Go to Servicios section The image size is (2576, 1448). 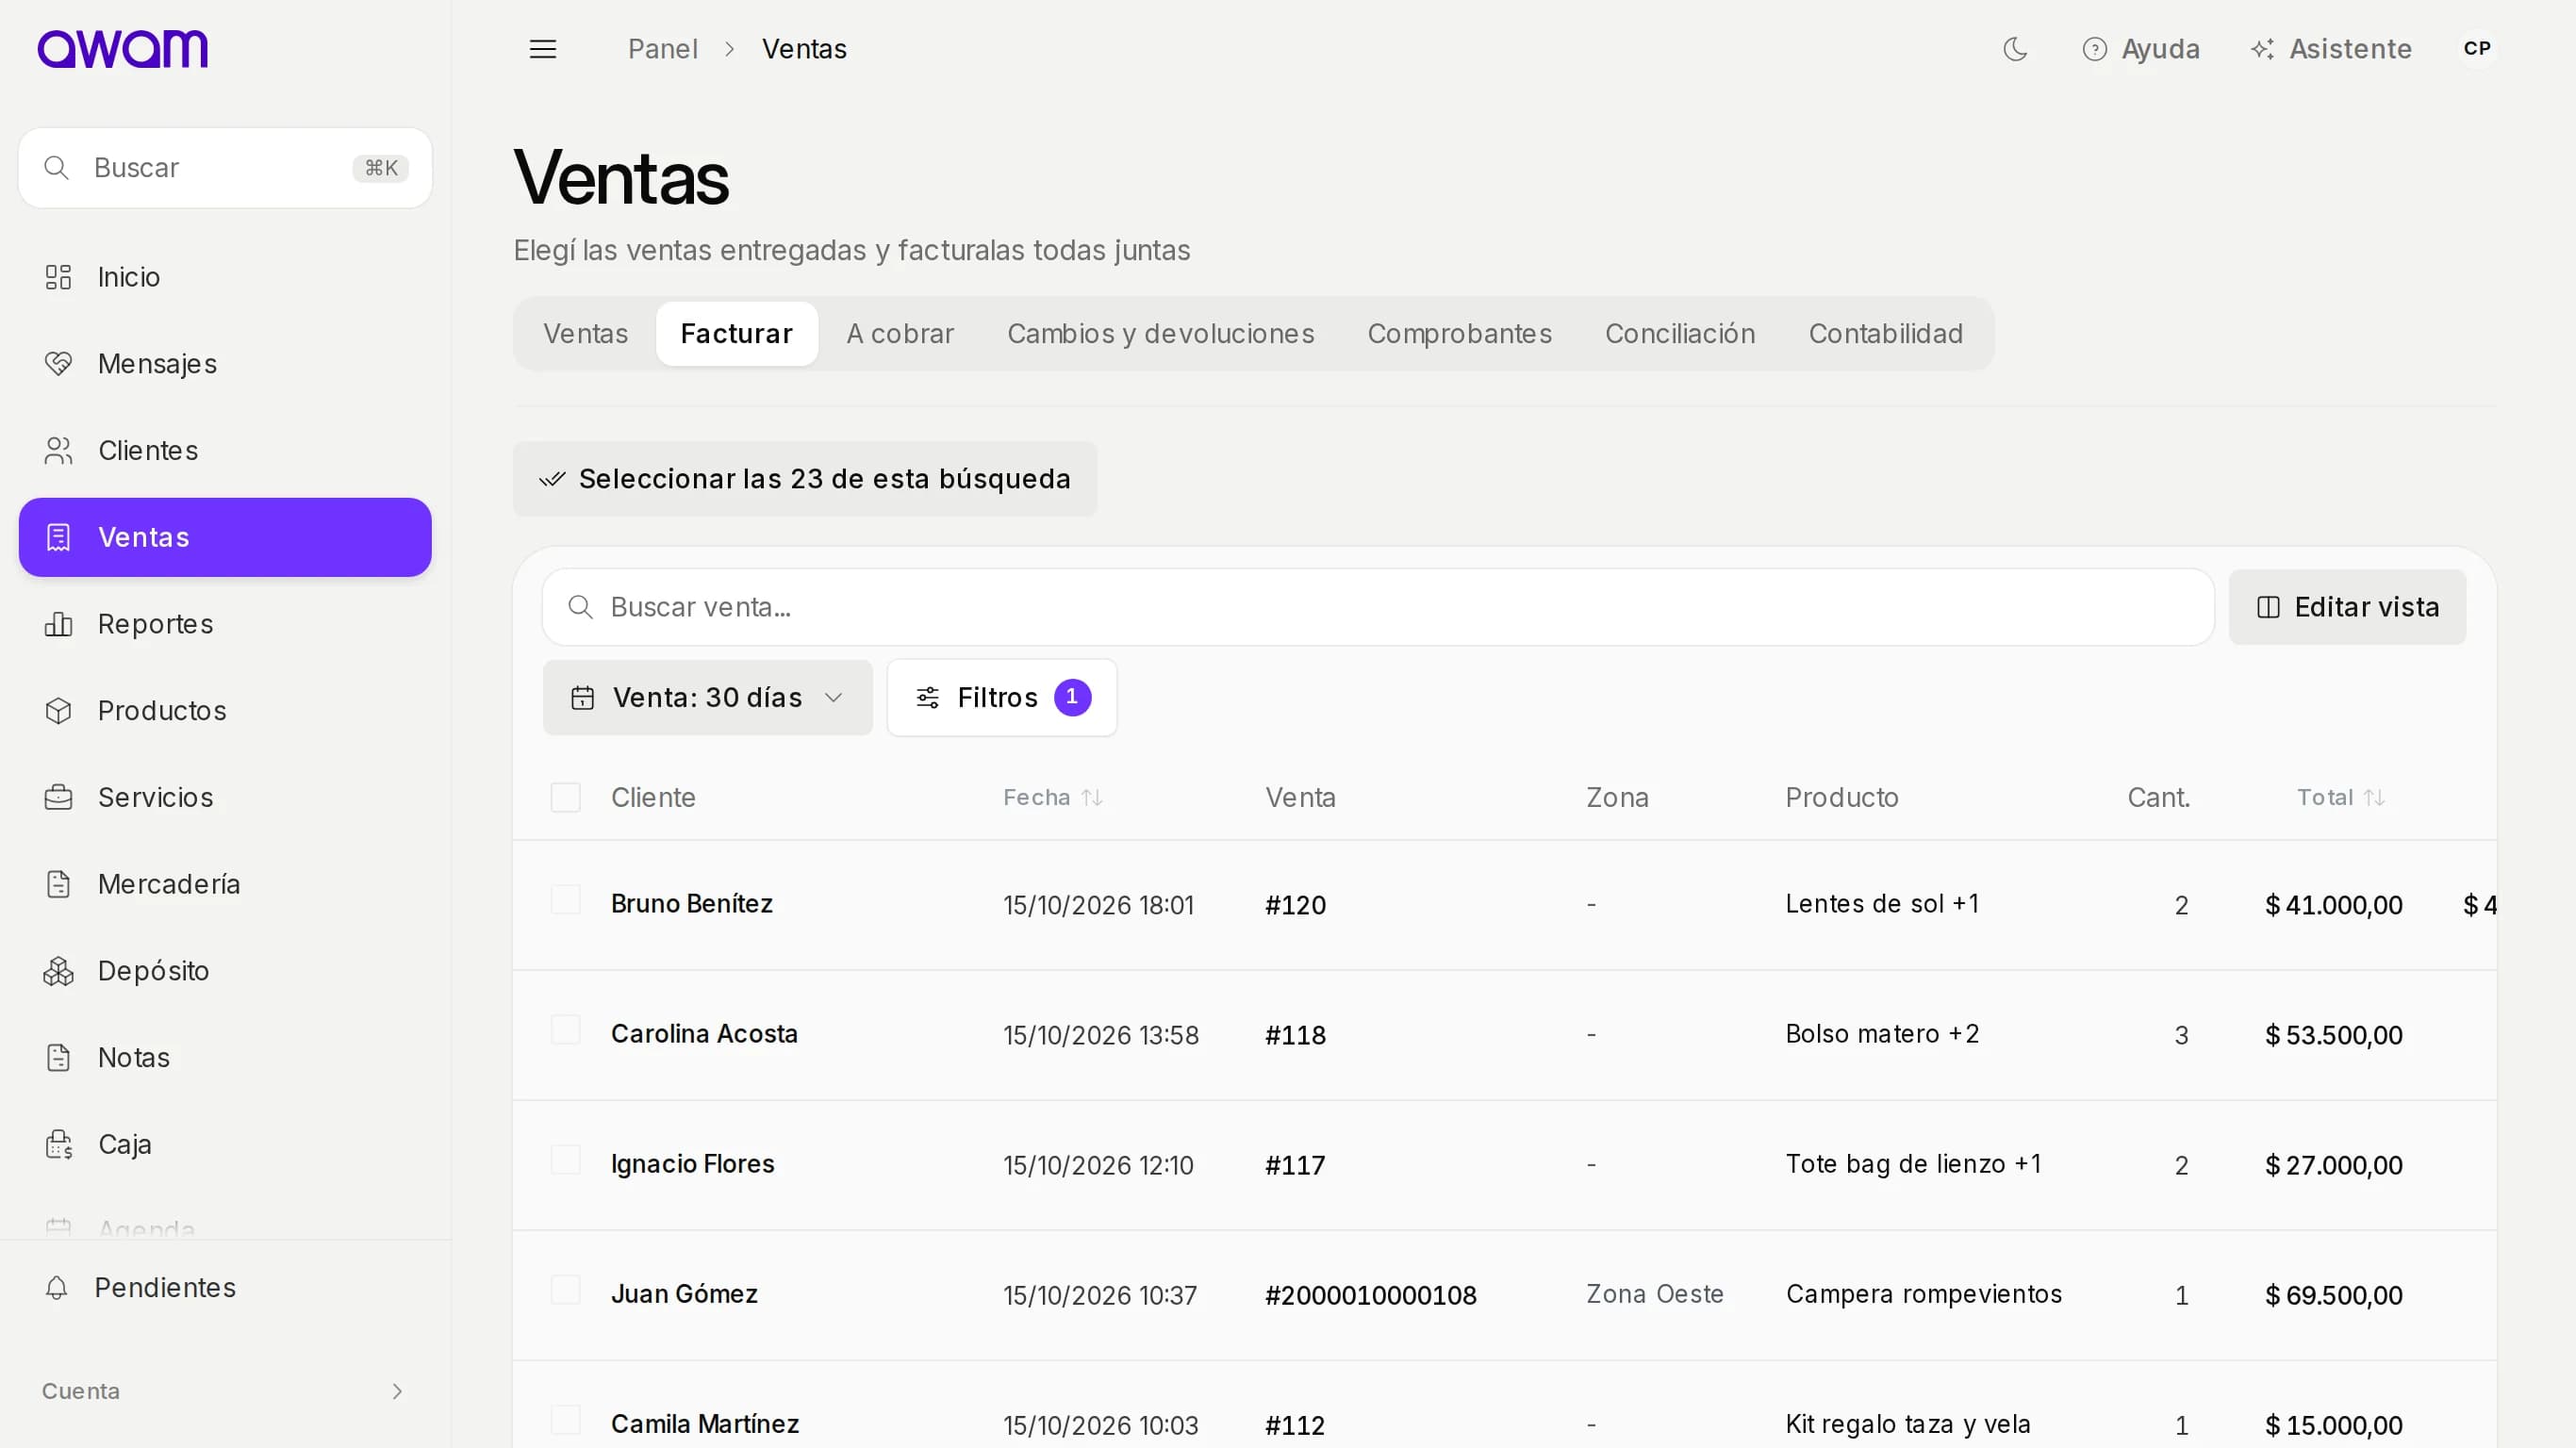[x=225, y=798]
